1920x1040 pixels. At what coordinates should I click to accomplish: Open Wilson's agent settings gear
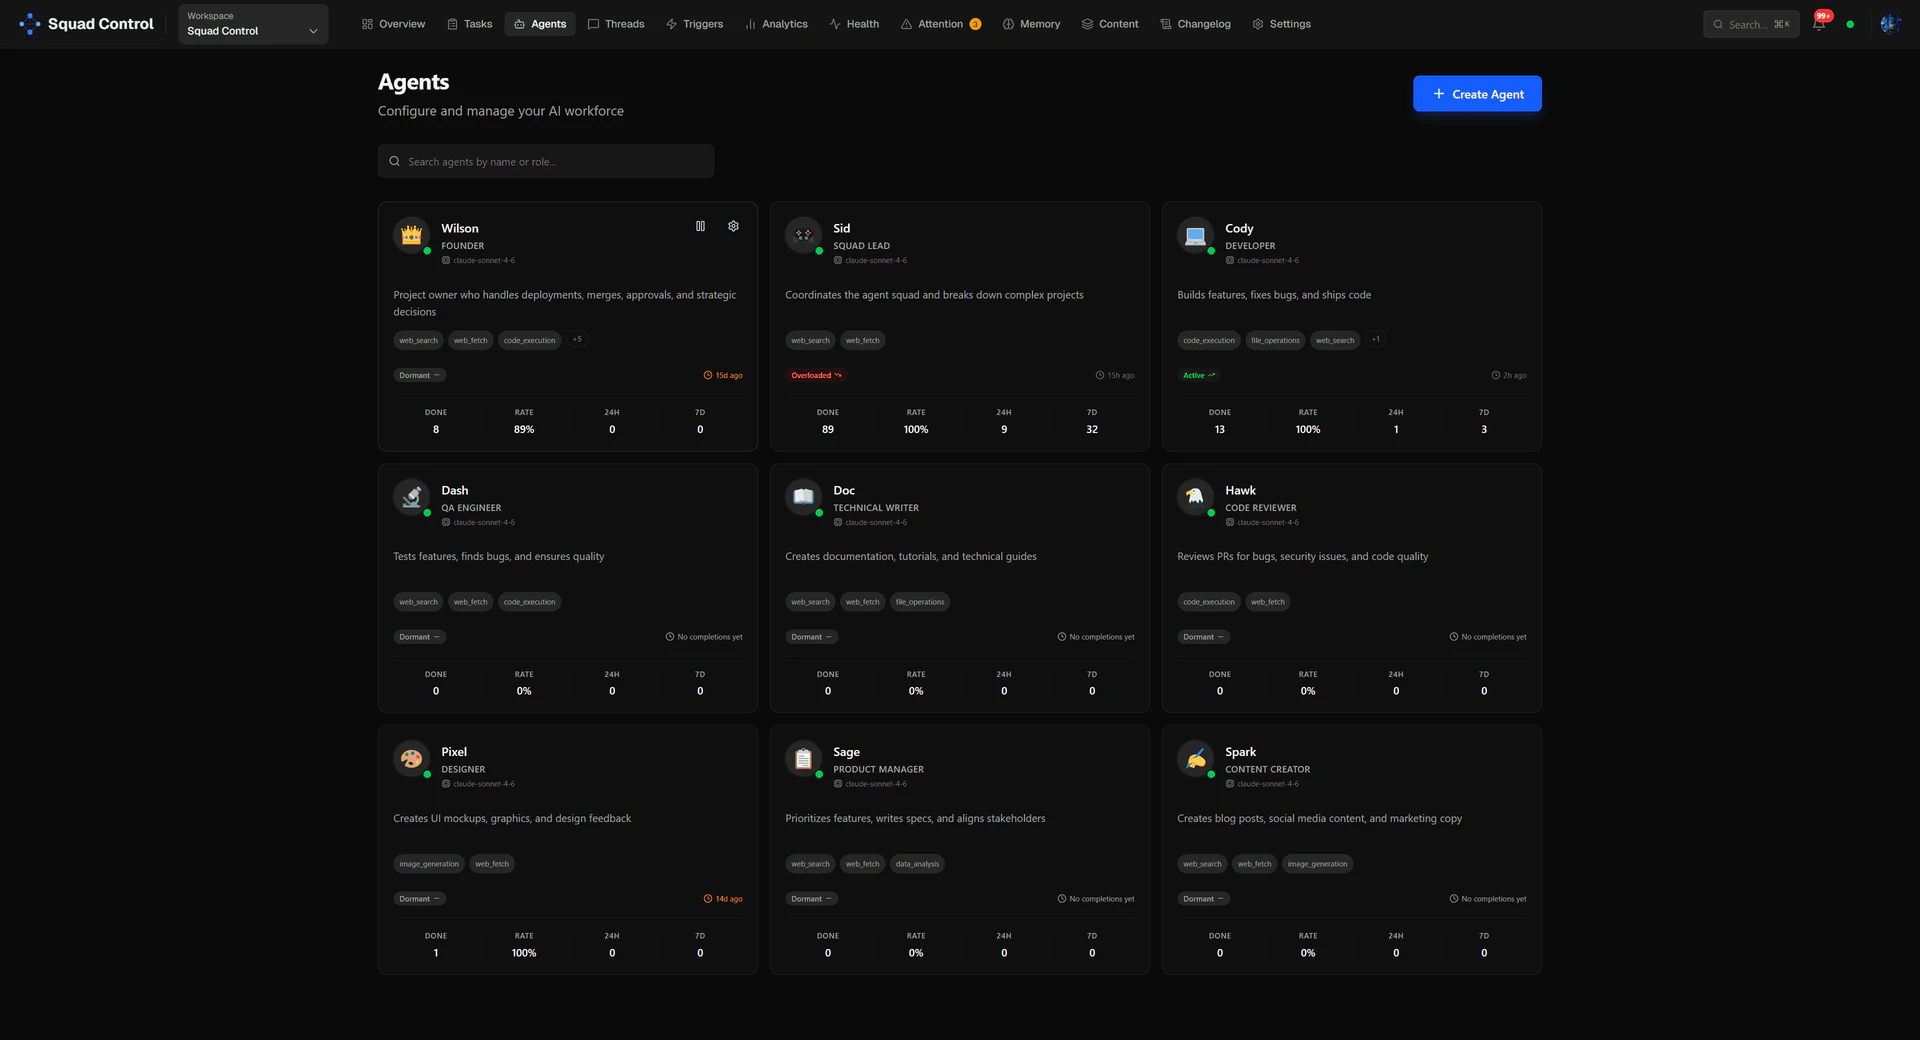[x=733, y=226]
